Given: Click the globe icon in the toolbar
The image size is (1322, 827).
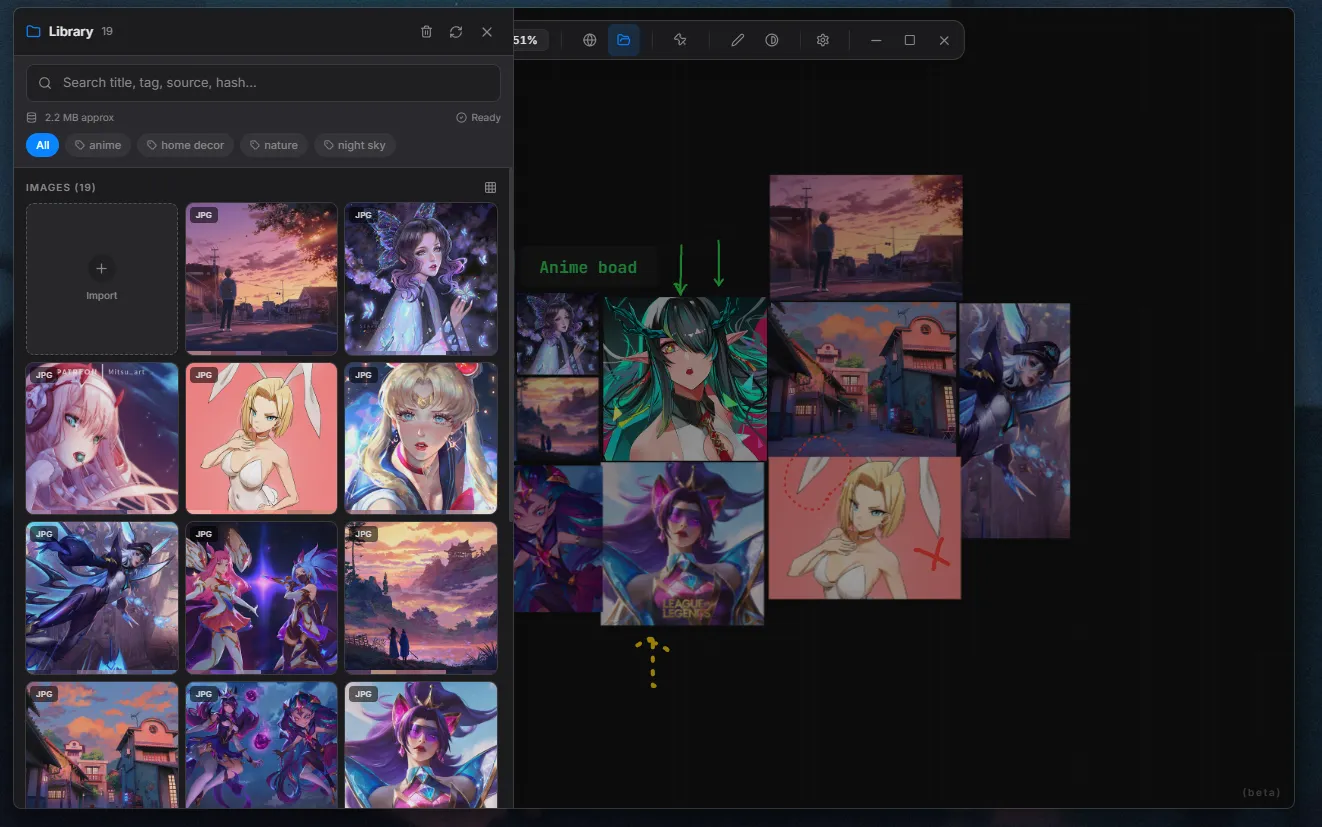Looking at the screenshot, I should pyautogui.click(x=590, y=40).
